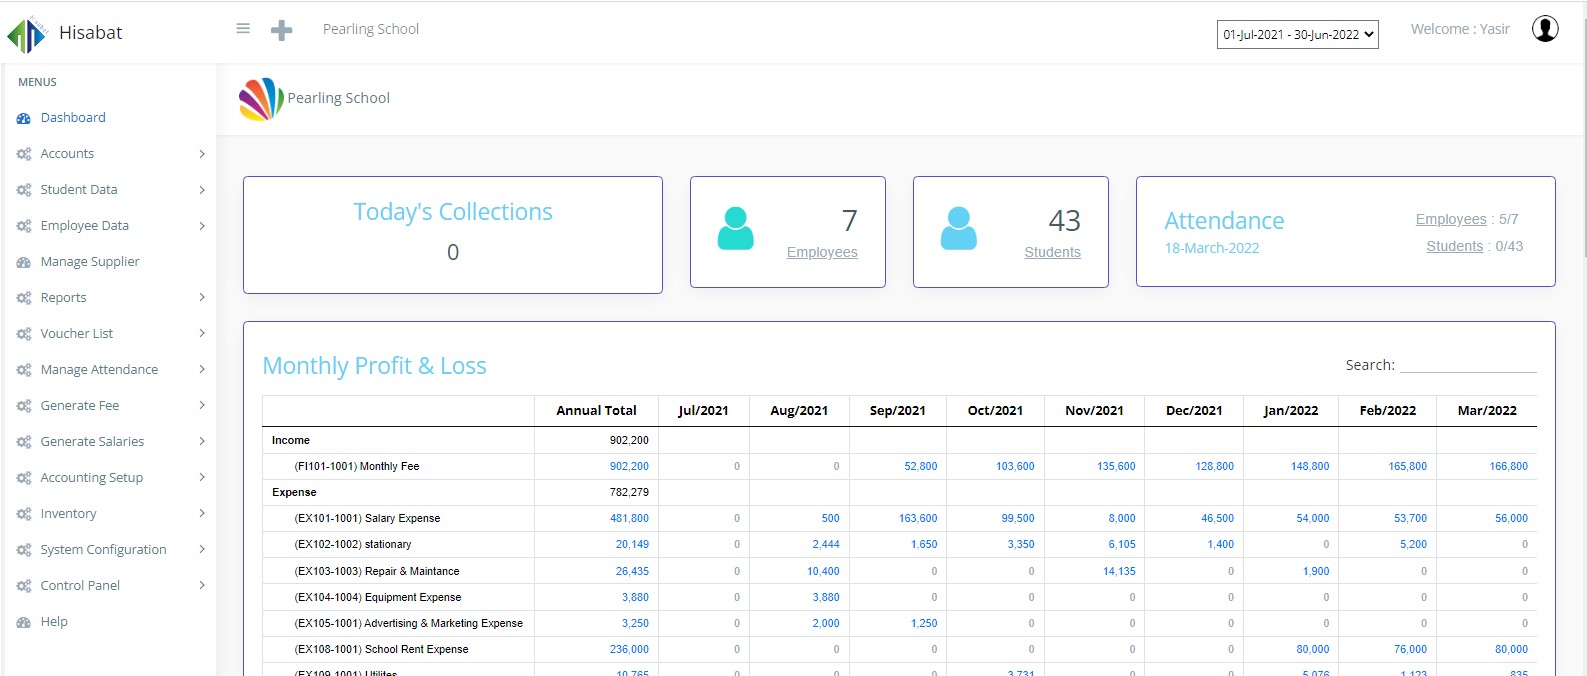Click the green employee person icon
1587x676 pixels.
point(736,229)
